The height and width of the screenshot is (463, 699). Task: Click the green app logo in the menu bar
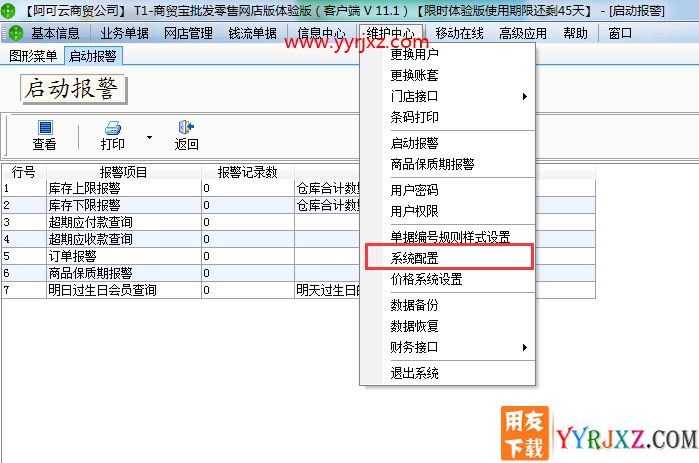click(16, 33)
